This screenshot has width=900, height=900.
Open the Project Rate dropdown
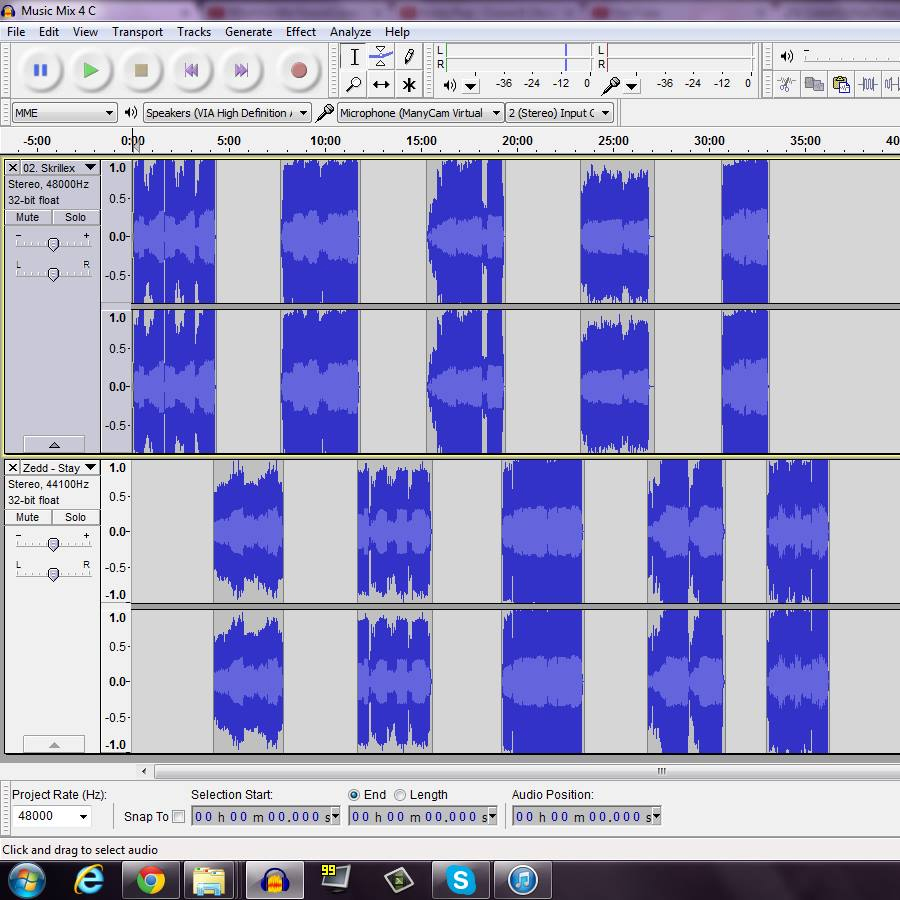83,816
